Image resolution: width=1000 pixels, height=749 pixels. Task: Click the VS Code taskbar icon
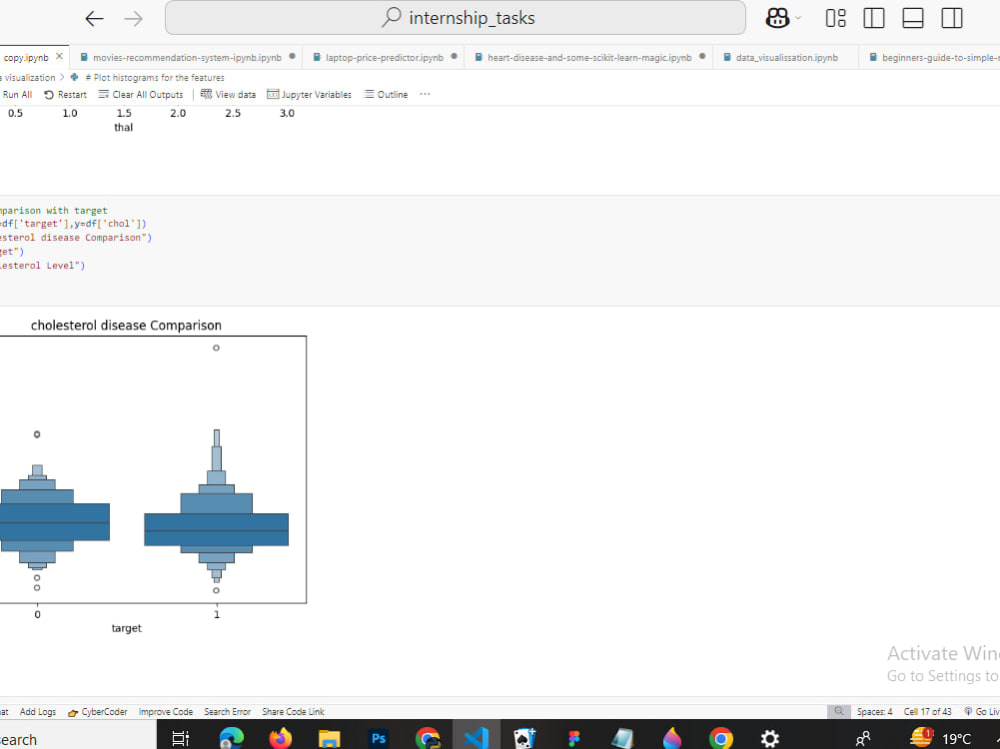click(476, 738)
